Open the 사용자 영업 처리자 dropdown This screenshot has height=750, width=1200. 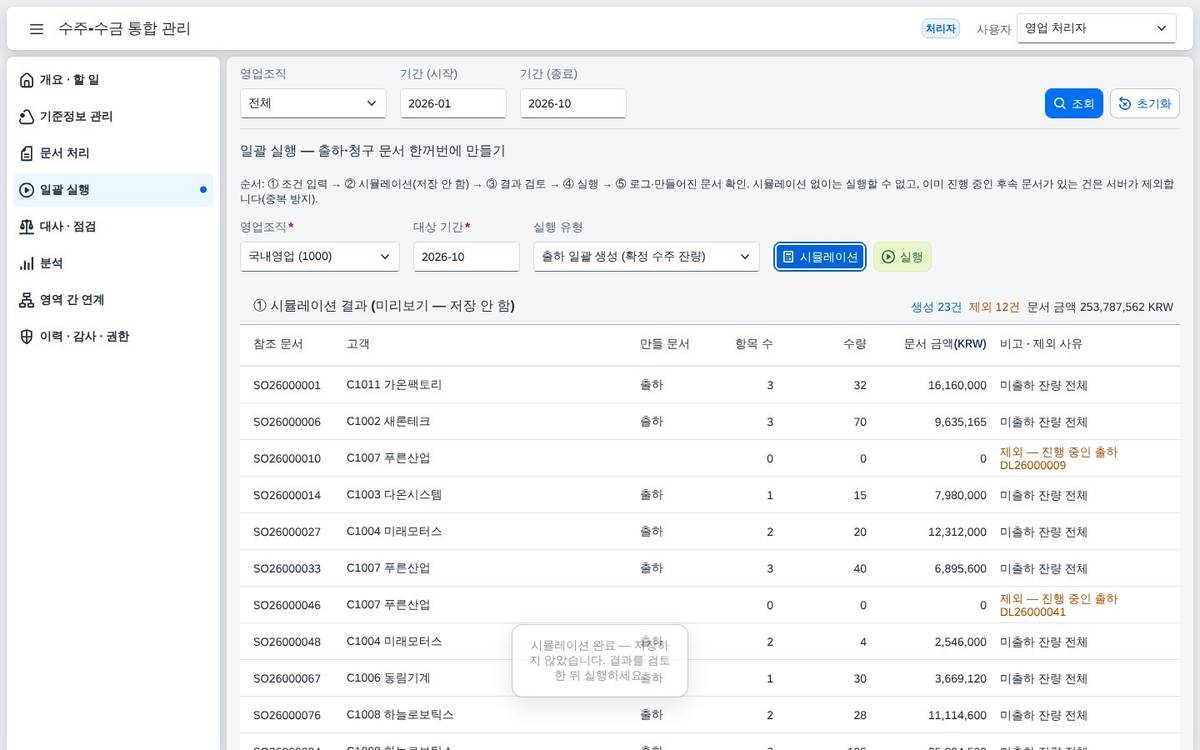[1096, 29]
